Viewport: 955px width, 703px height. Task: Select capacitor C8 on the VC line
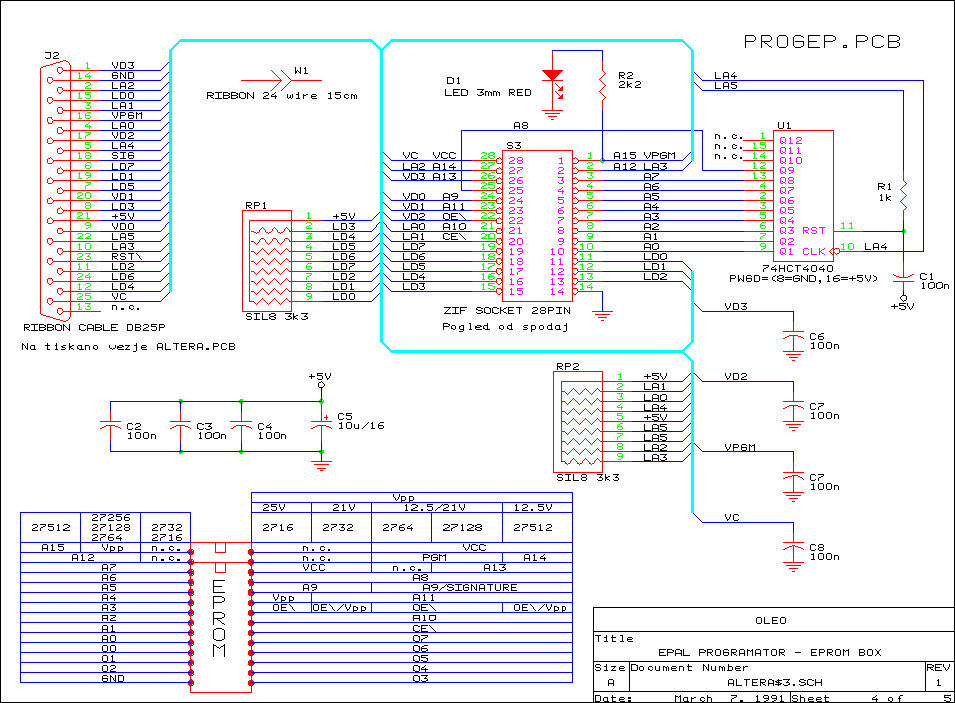tap(794, 548)
